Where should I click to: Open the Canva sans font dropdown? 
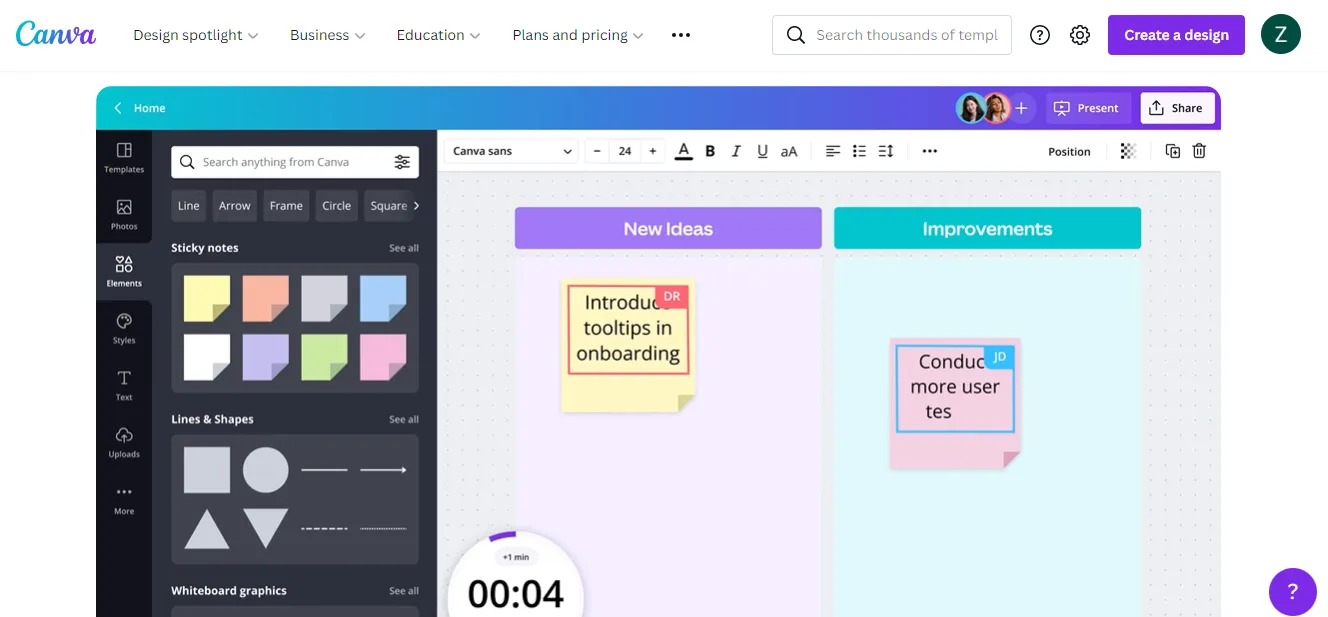[511, 151]
